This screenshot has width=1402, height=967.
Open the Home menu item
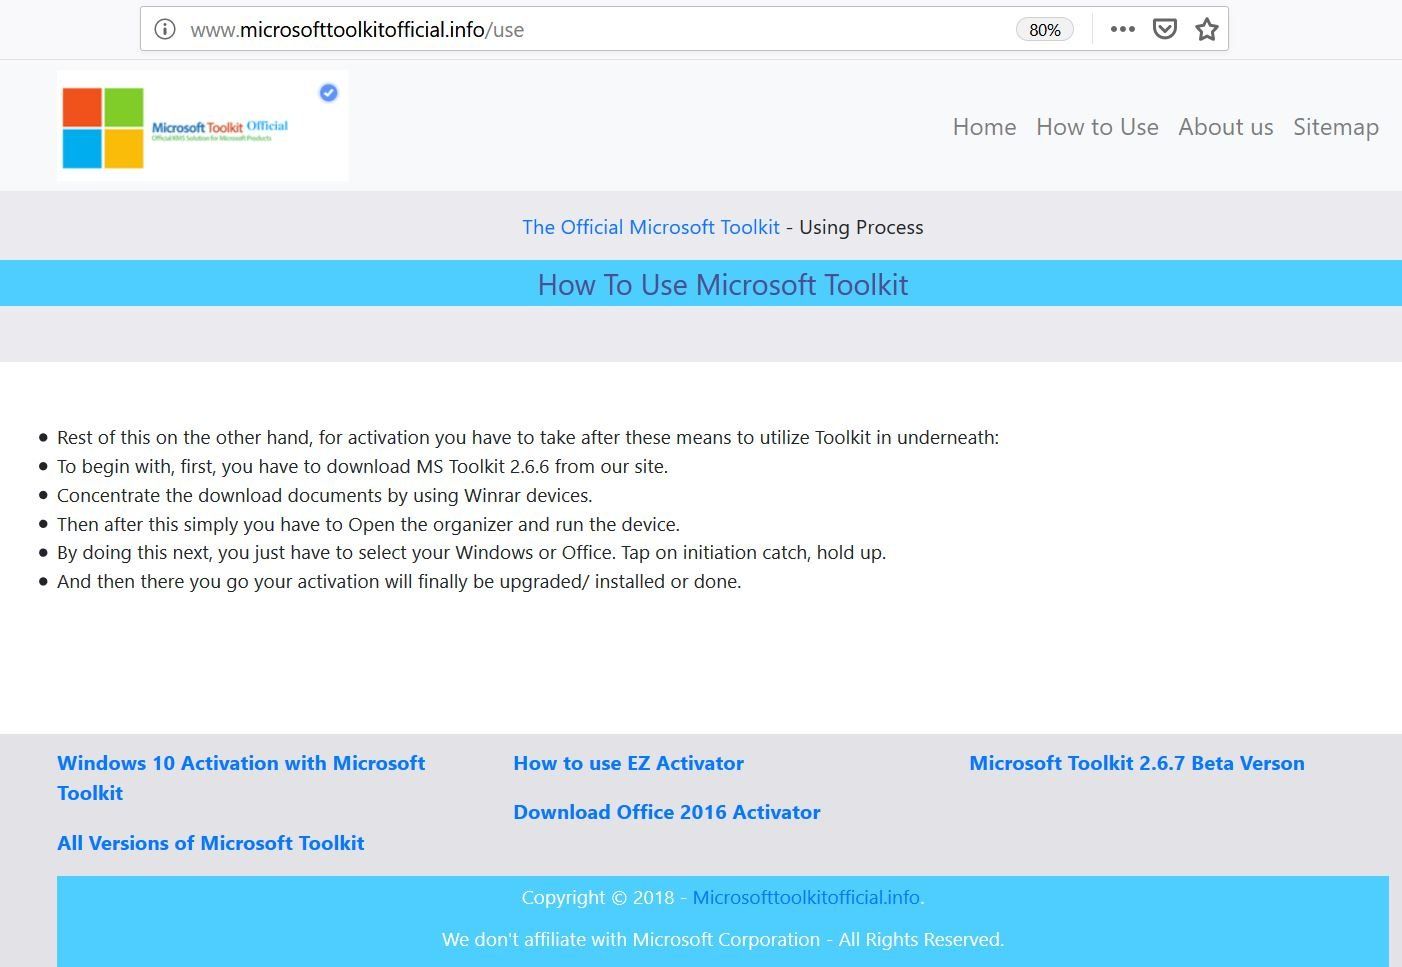click(x=984, y=127)
